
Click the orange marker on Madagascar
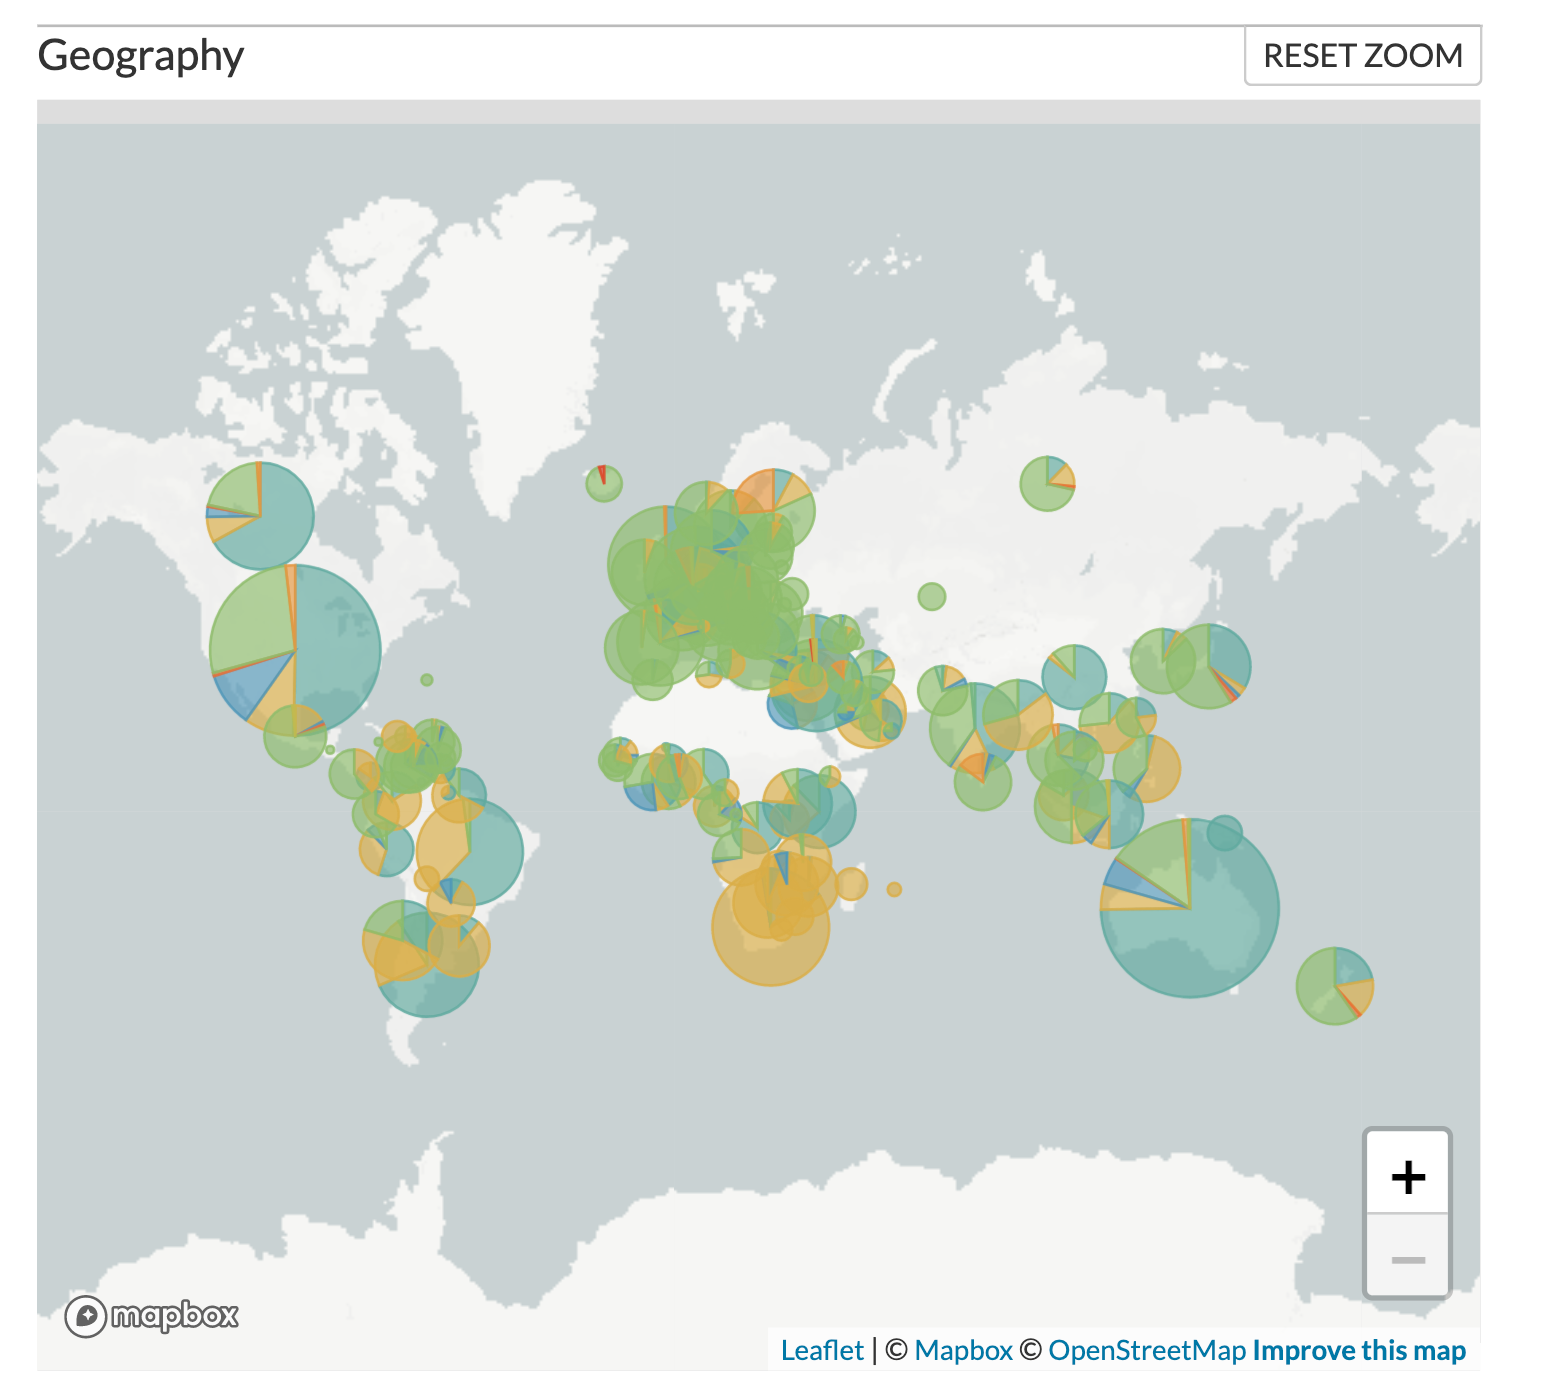[x=851, y=884]
